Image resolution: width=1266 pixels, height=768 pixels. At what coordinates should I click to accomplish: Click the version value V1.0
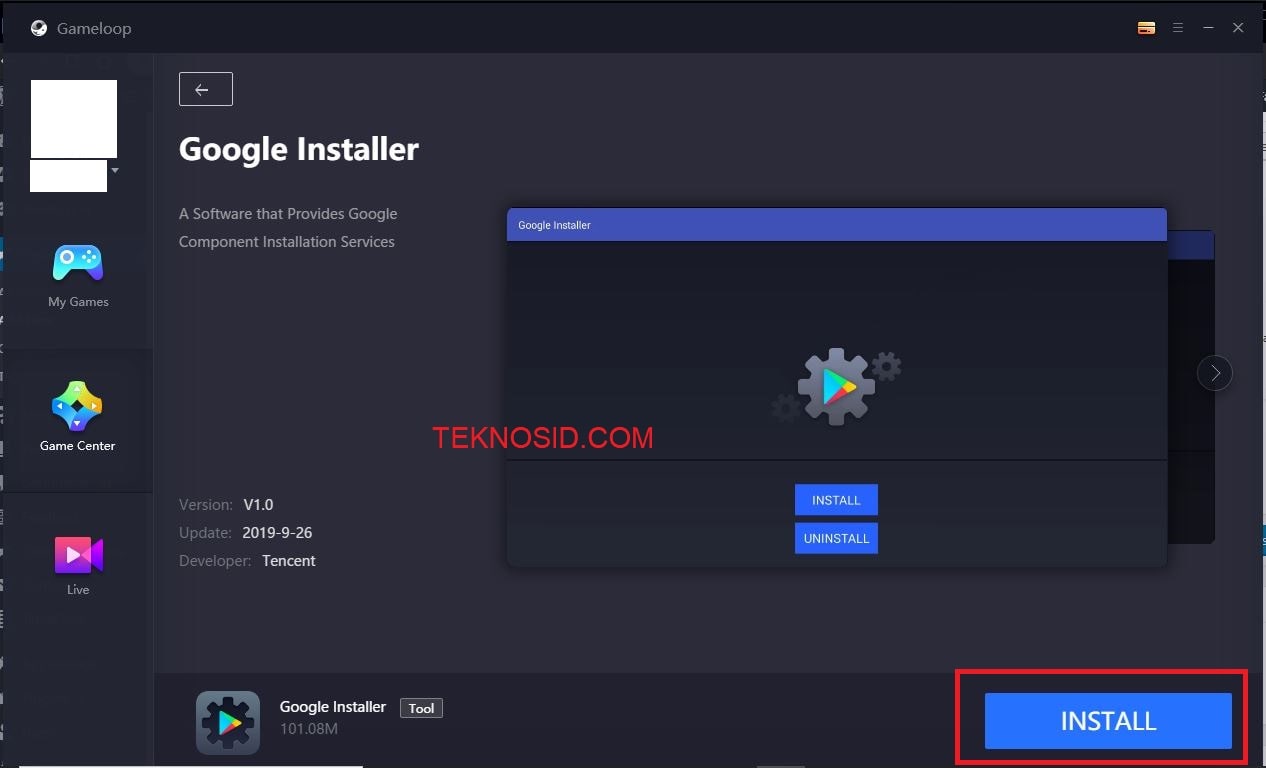pos(258,505)
